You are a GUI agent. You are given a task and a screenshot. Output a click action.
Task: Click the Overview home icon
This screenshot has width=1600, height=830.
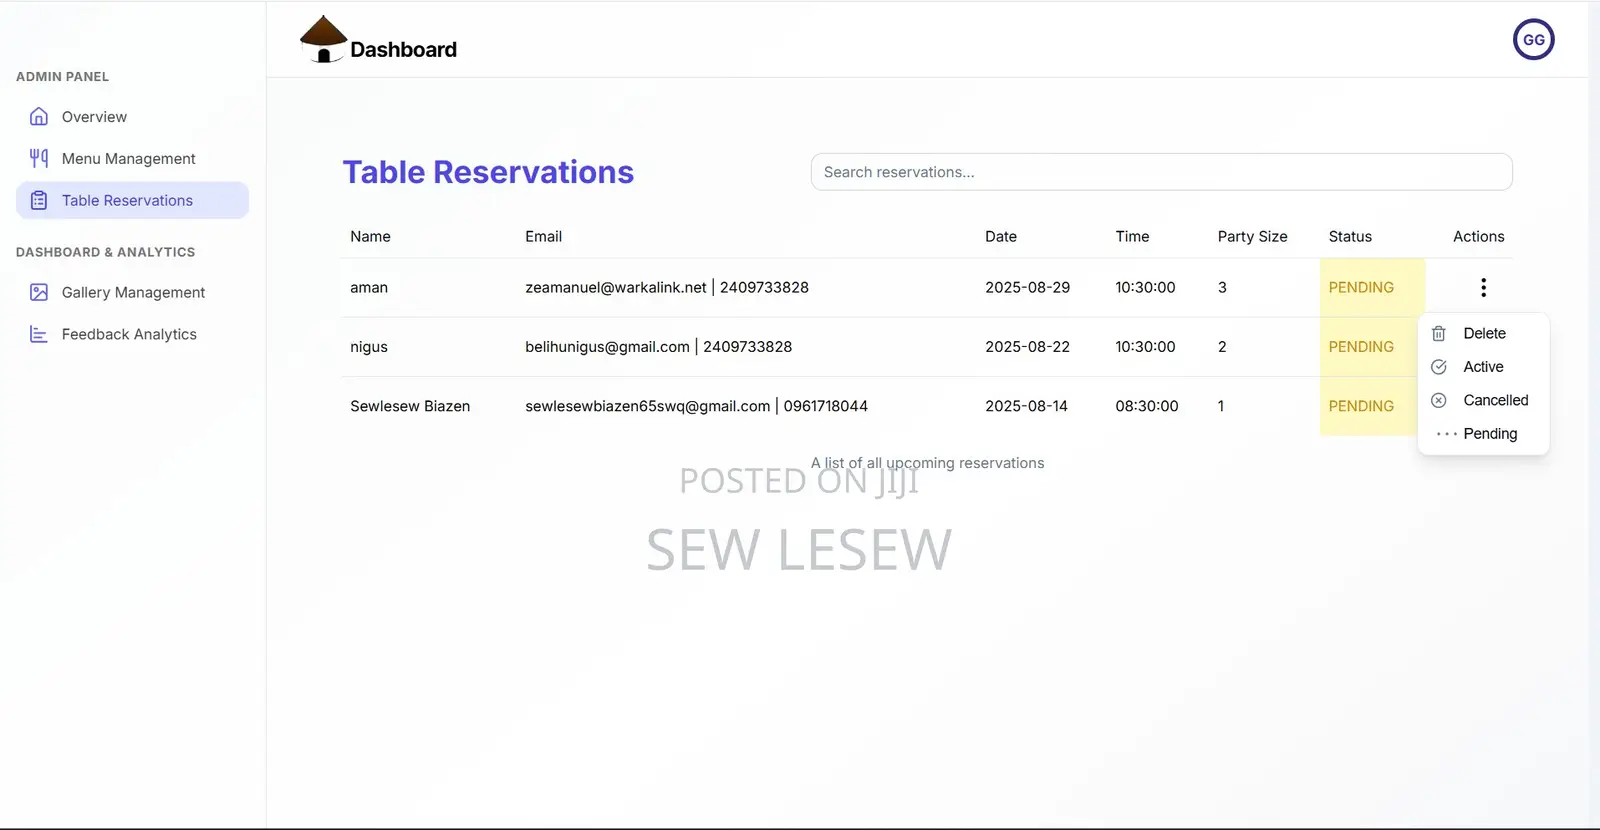pos(39,117)
